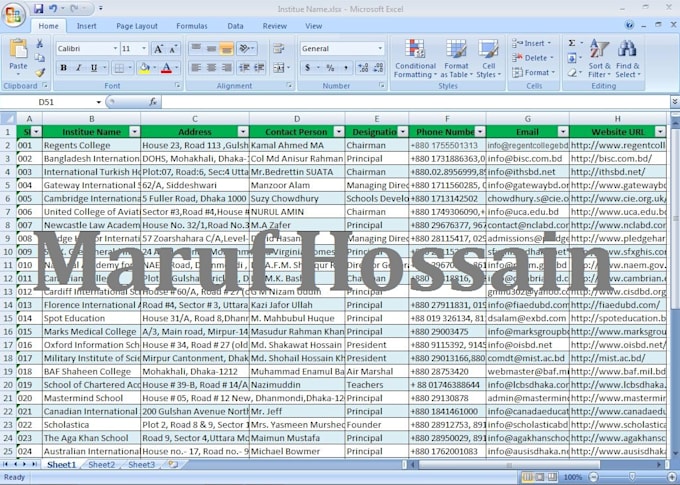680x485 pixels.
Task: Open Format as Table gallery
Action: click(x=456, y=59)
